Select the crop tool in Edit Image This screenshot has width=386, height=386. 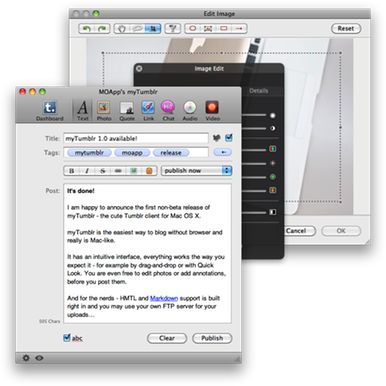(x=153, y=28)
